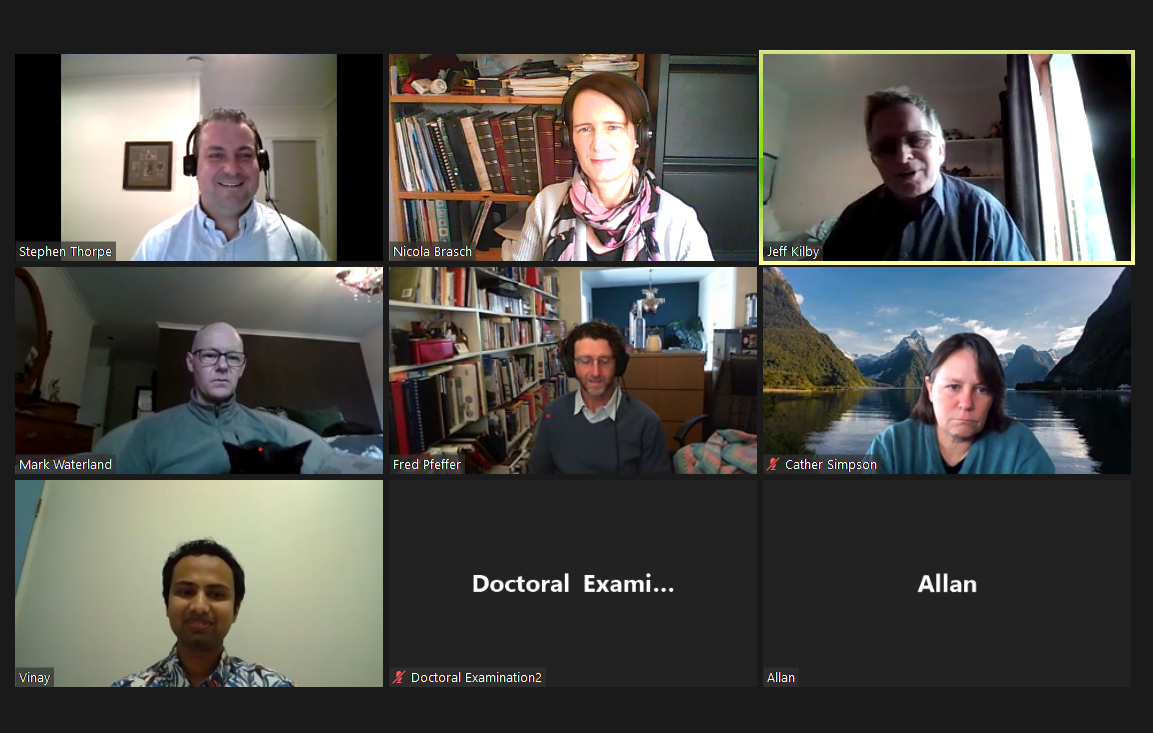Viewport: 1153px width, 733px height.
Task: Click the small Allan name label
Action: (x=781, y=678)
